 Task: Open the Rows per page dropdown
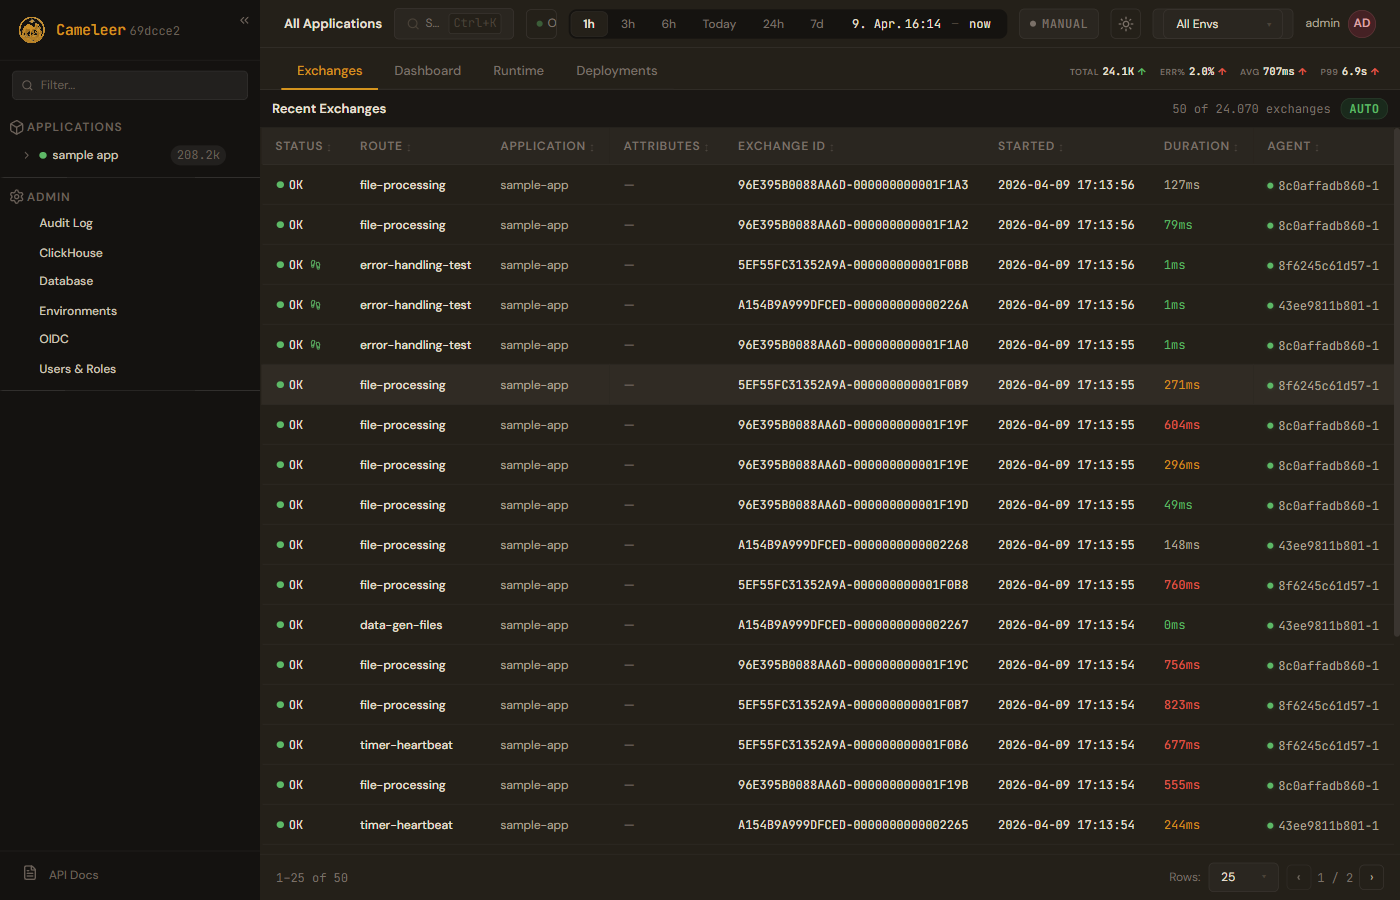(x=1243, y=877)
